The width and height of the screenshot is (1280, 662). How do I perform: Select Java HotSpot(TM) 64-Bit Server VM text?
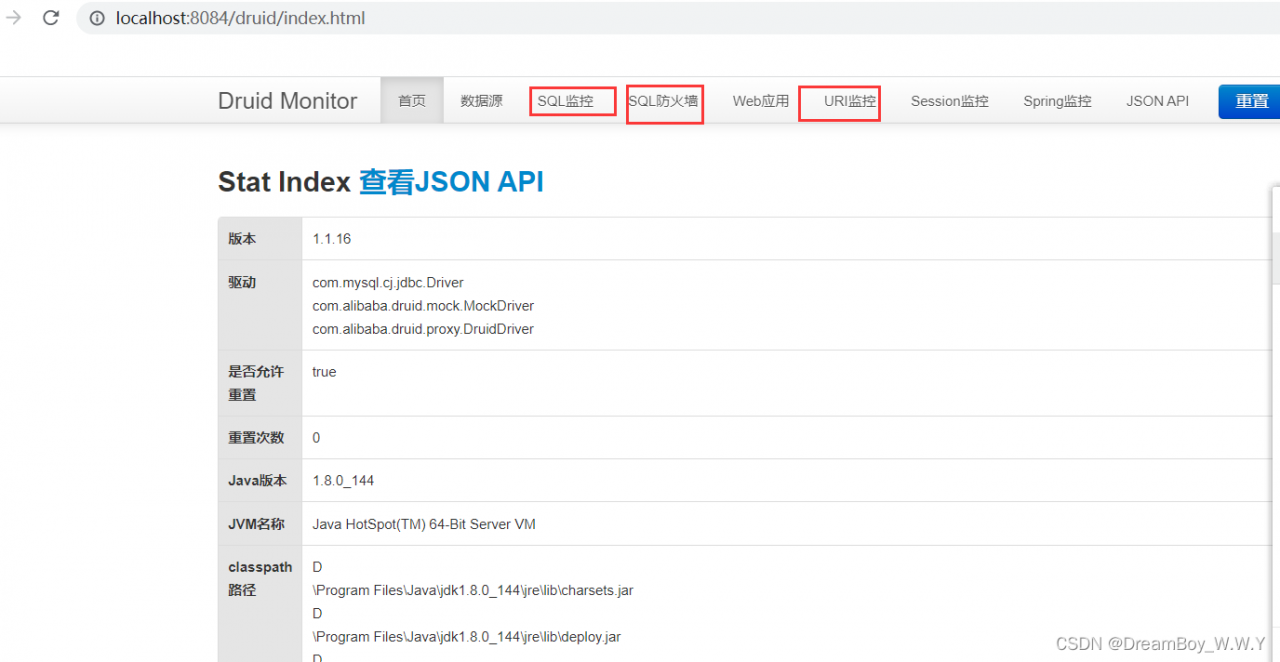tap(424, 524)
